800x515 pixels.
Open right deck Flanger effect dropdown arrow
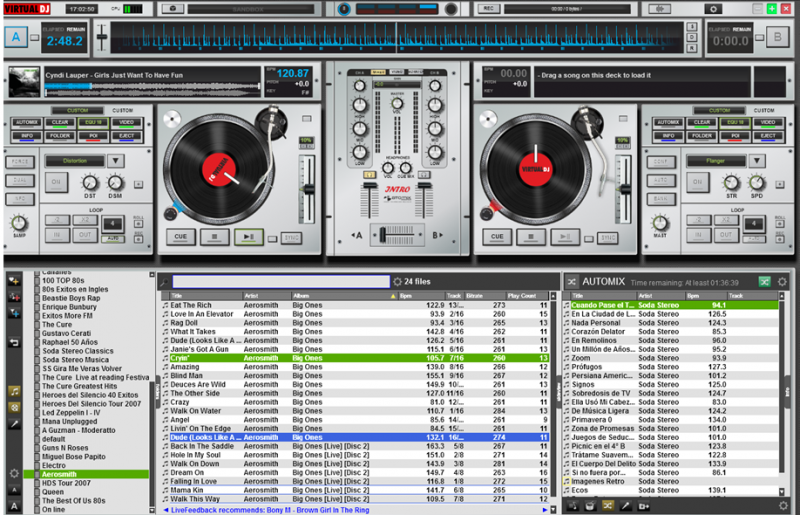[x=757, y=161]
